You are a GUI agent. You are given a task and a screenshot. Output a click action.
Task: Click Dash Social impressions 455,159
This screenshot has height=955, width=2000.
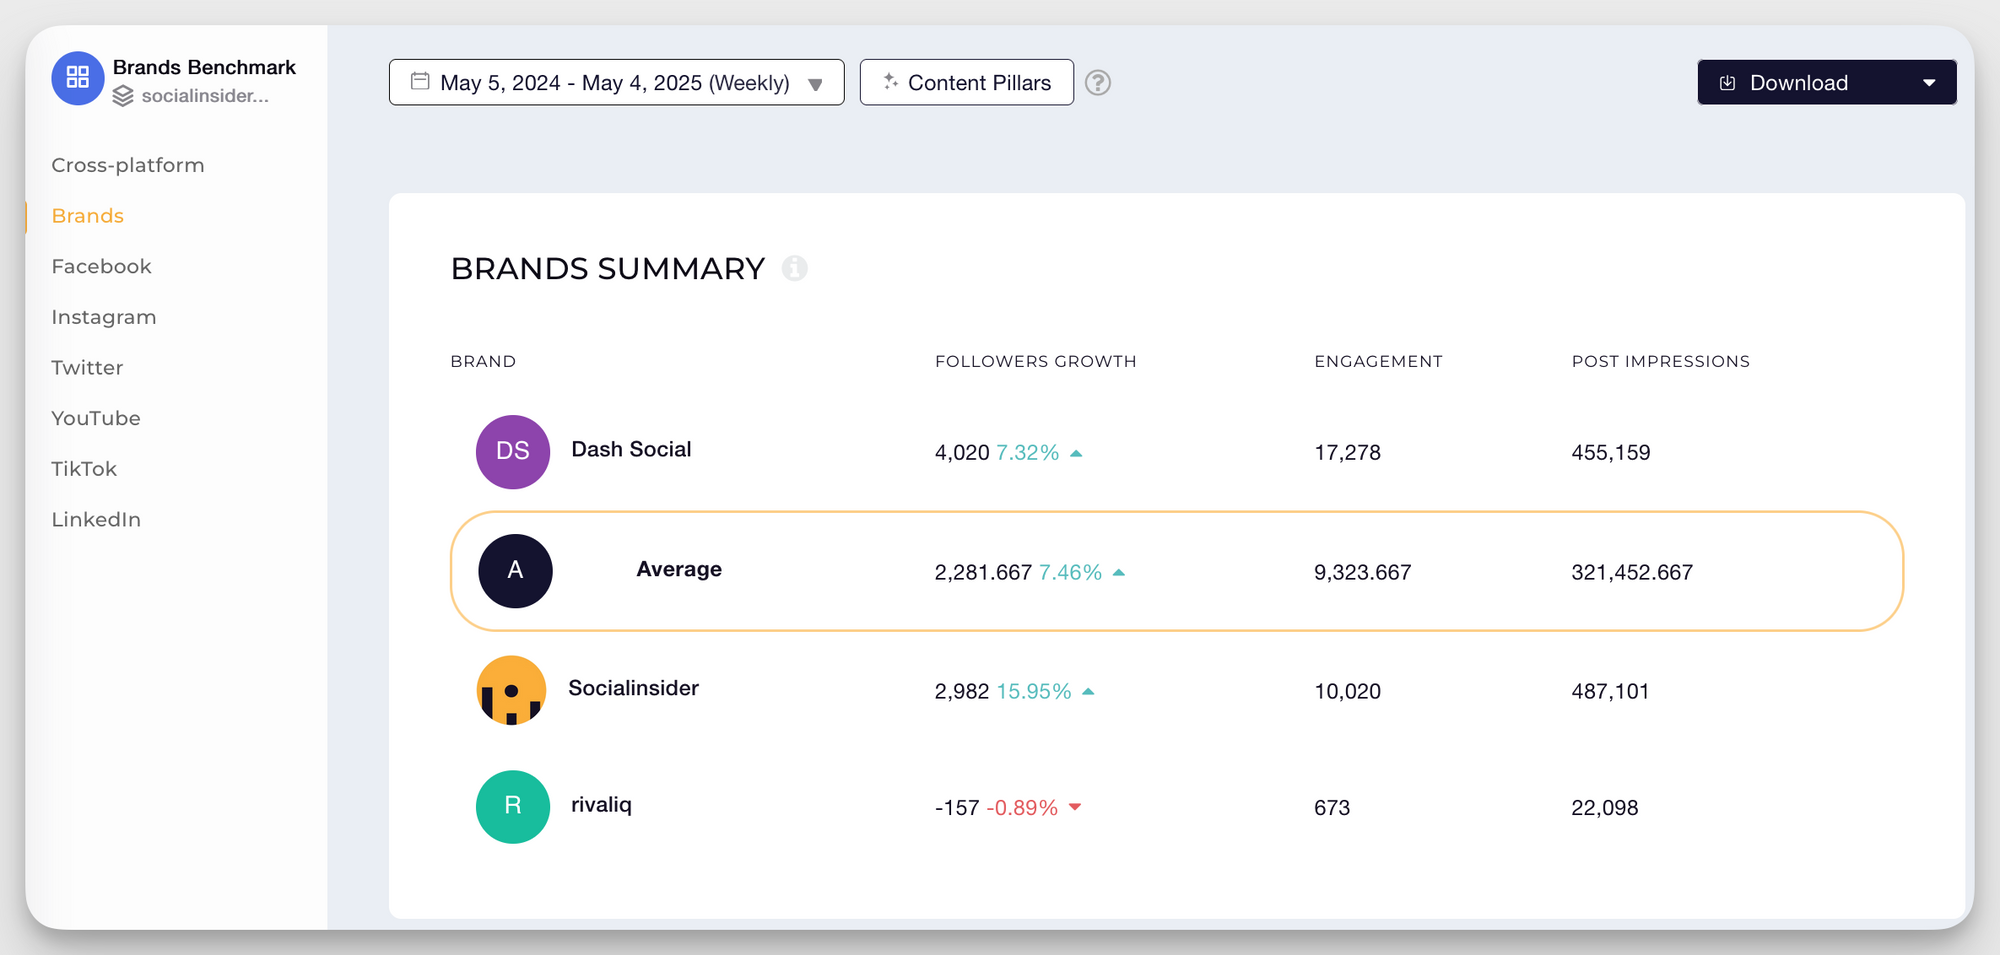1611,453
